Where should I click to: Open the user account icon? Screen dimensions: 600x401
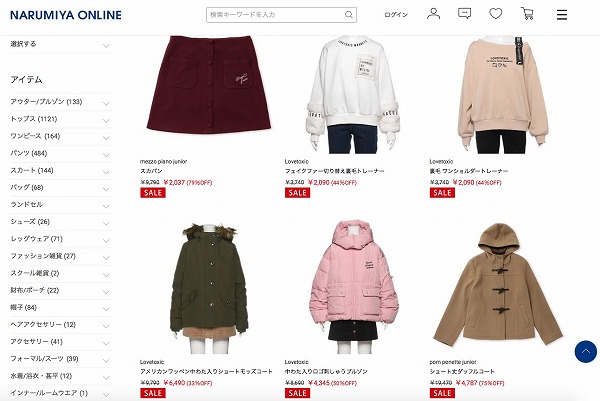(x=433, y=14)
